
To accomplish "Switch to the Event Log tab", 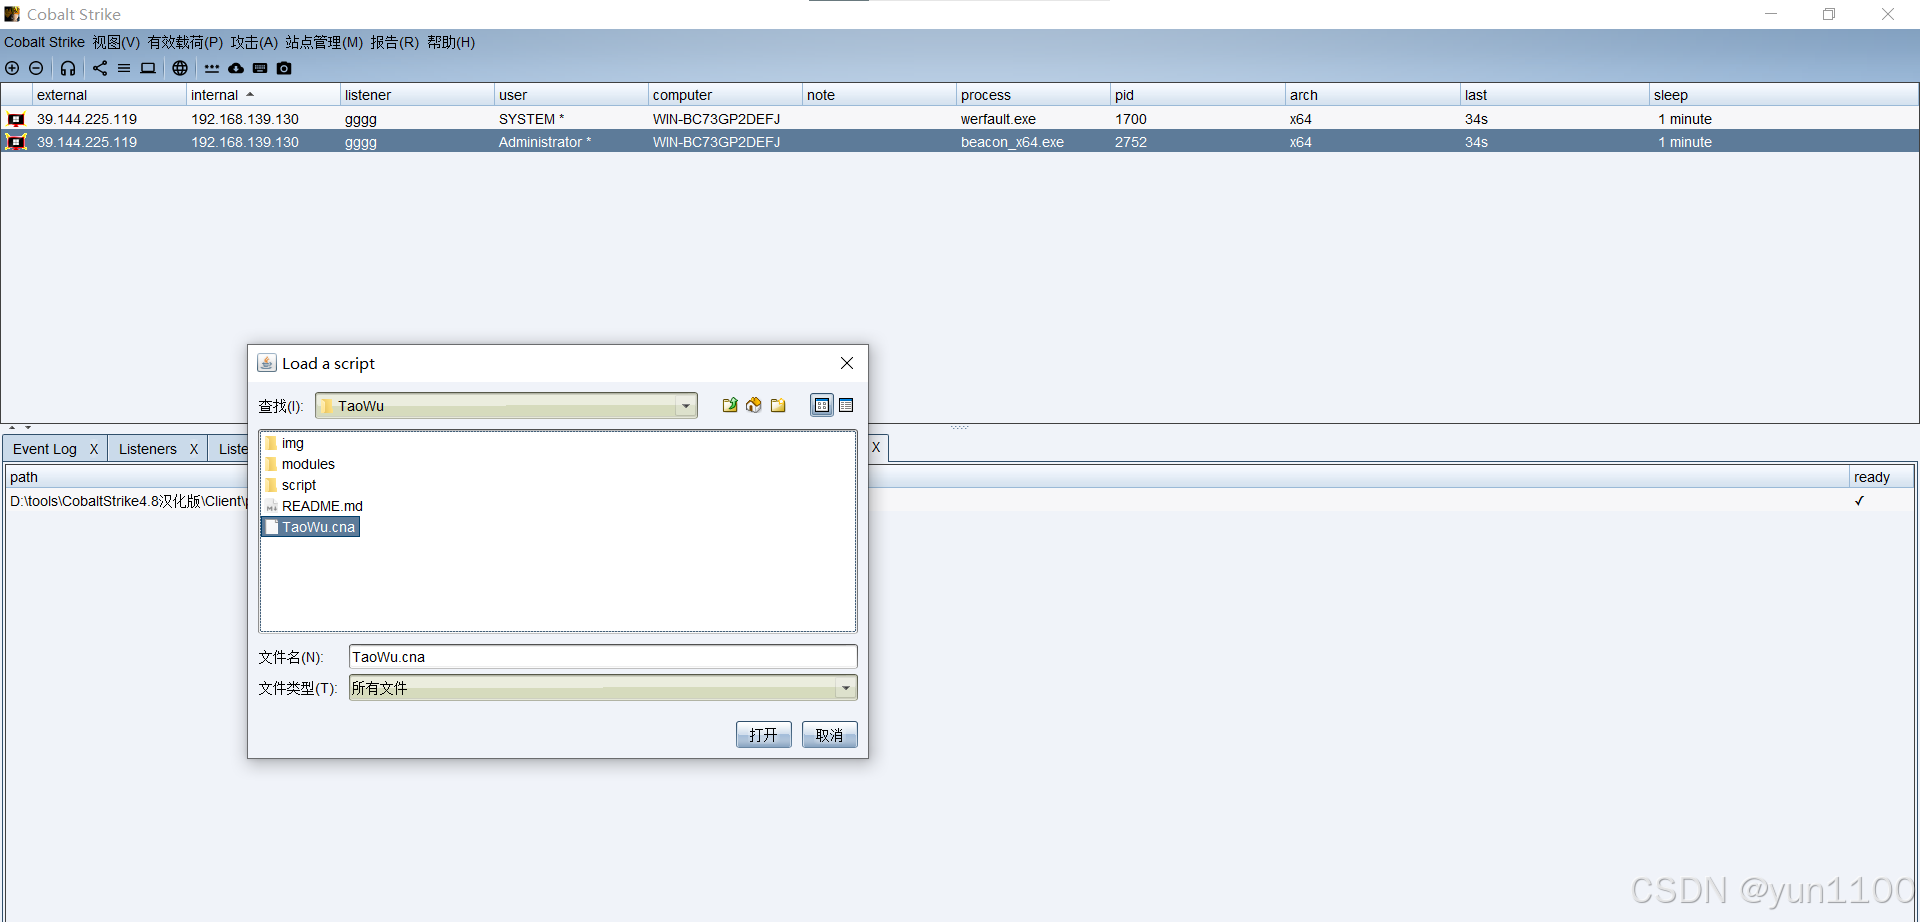I will (45, 449).
